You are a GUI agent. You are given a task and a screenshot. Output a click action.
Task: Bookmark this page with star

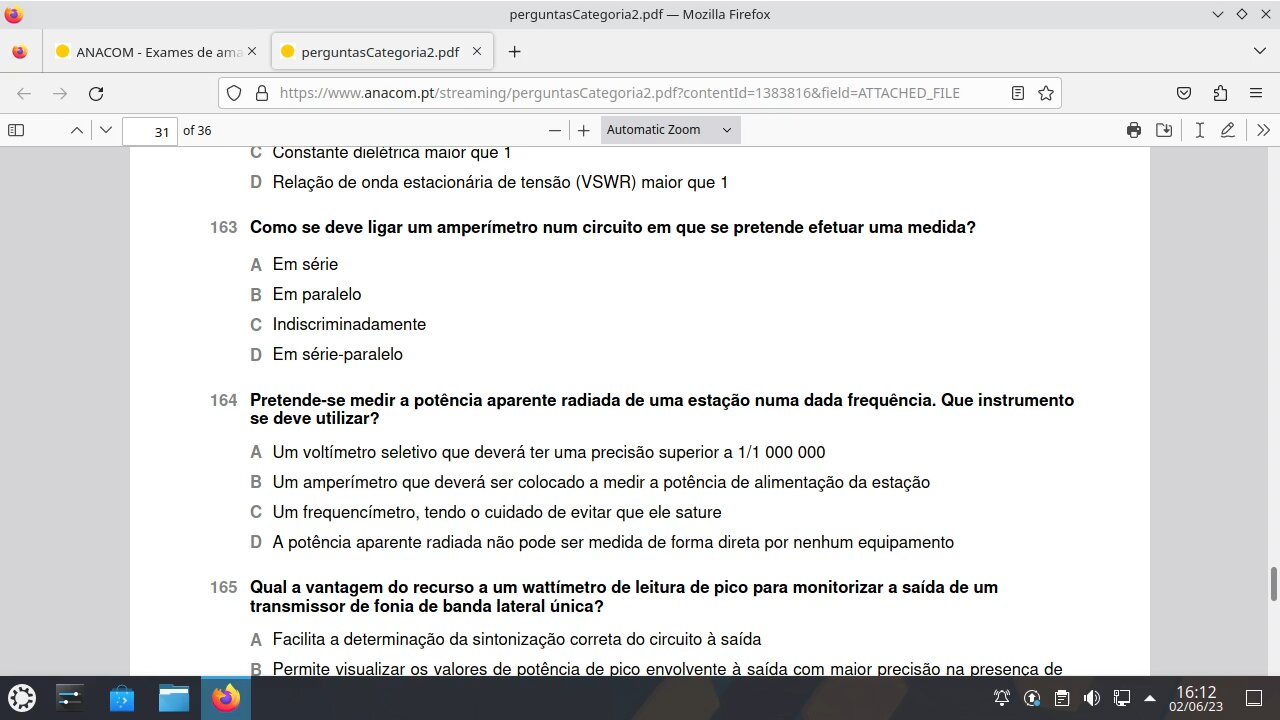(x=1046, y=93)
